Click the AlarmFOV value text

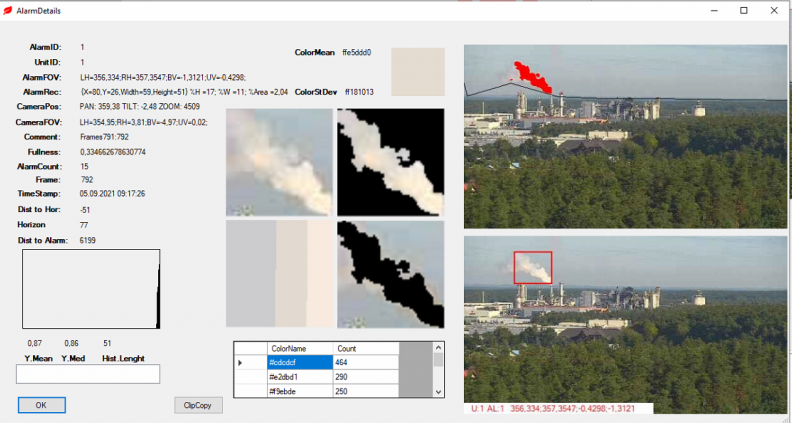(x=163, y=77)
